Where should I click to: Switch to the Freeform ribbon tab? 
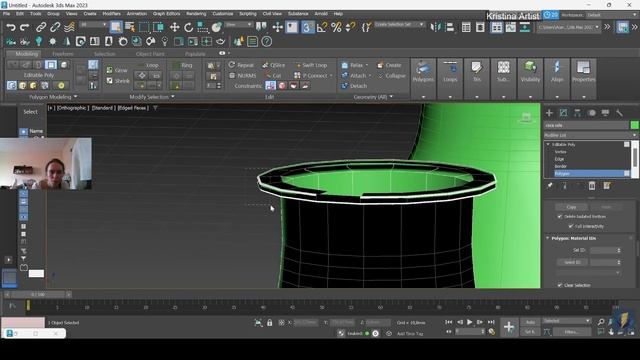click(63, 54)
